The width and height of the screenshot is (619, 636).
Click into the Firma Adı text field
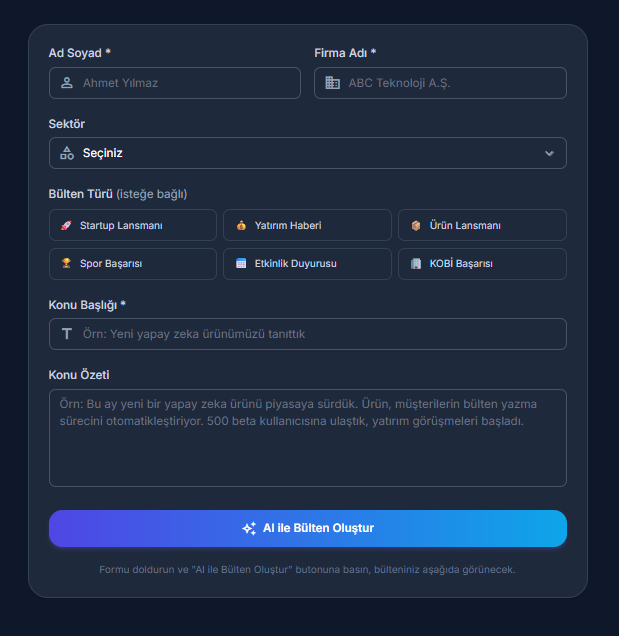coord(450,83)
